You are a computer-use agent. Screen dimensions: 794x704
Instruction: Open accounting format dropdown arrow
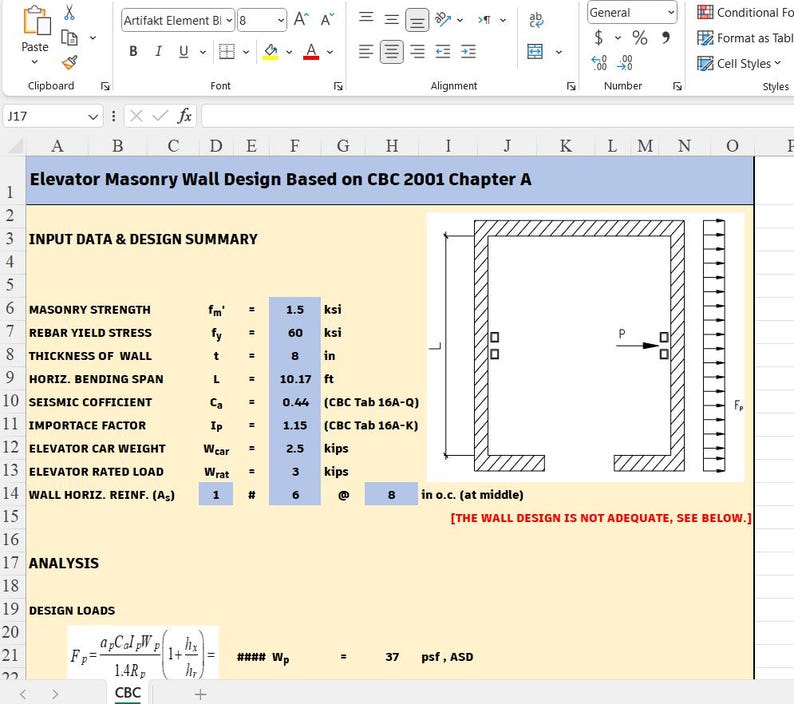pyautogui.click(x=618, y=37)
